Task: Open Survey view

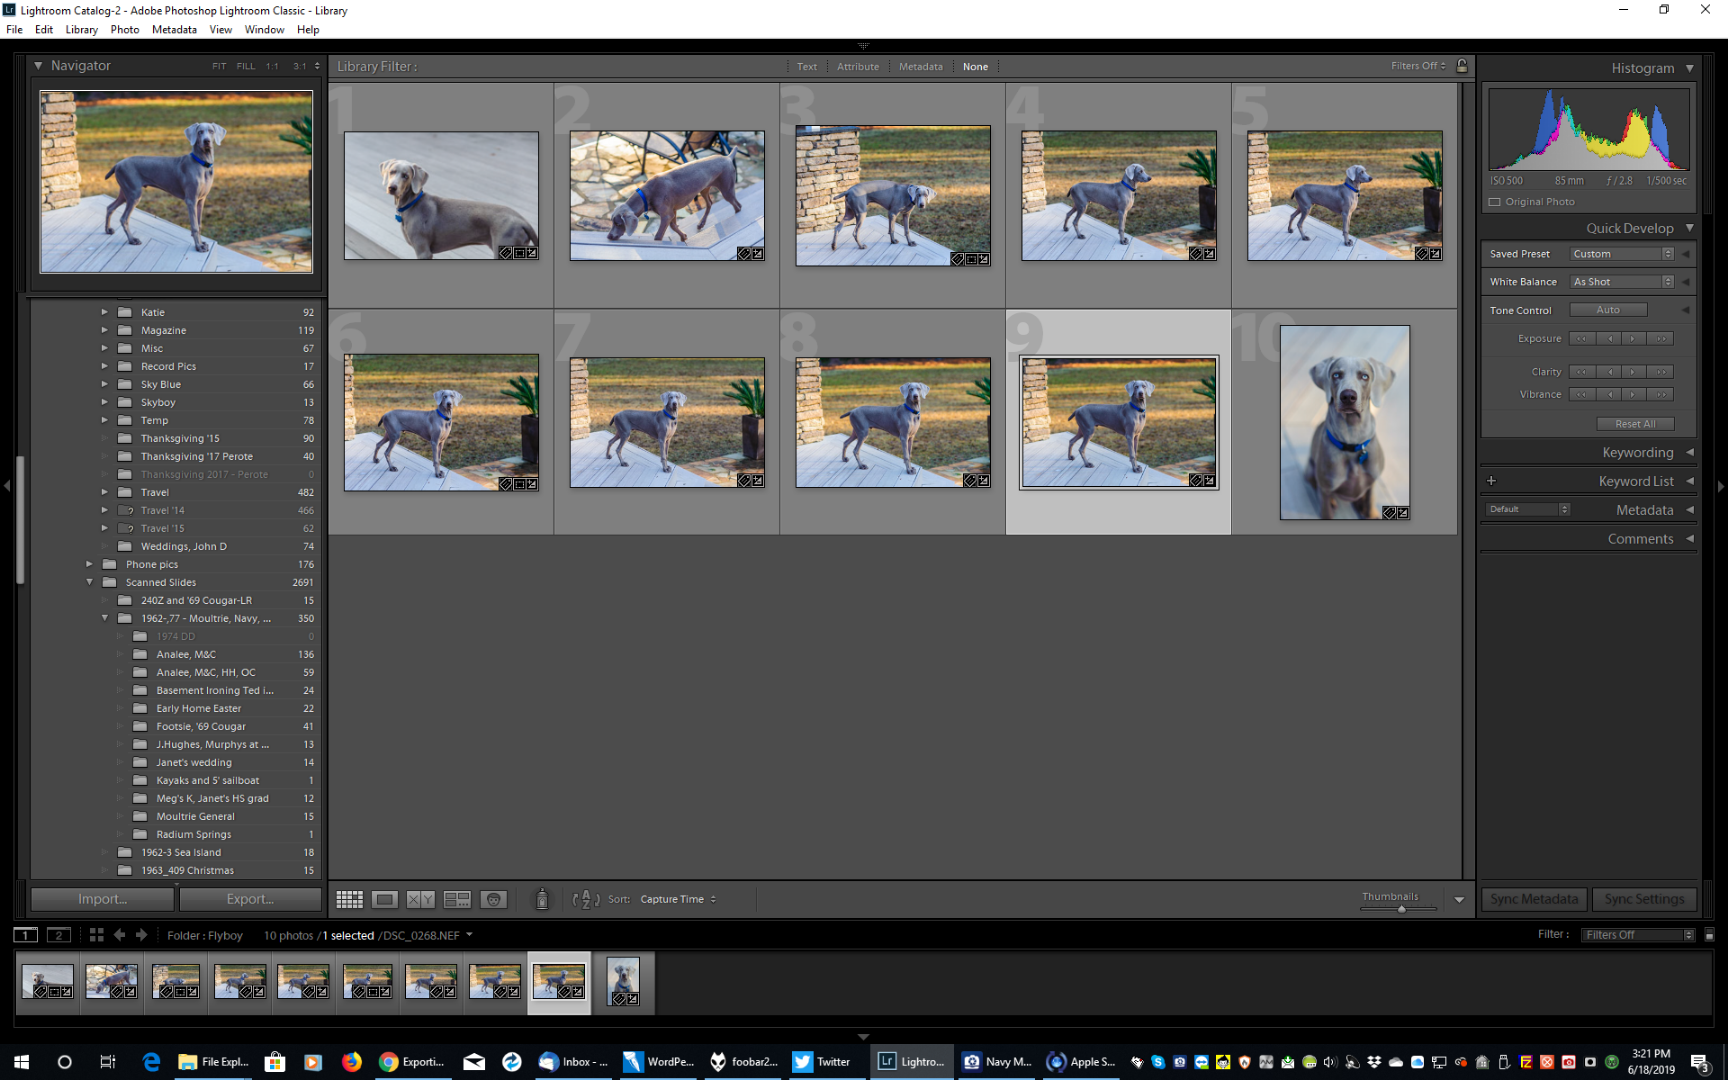Action: click(457, 899)
